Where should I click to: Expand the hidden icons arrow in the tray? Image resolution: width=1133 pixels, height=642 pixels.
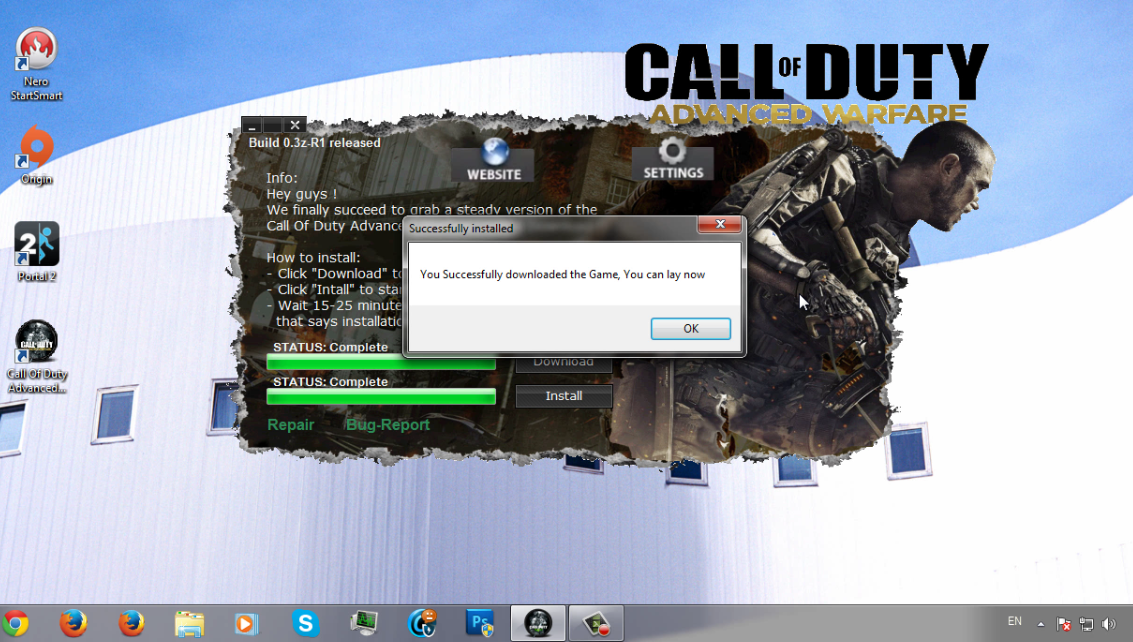pos(1040,622)
